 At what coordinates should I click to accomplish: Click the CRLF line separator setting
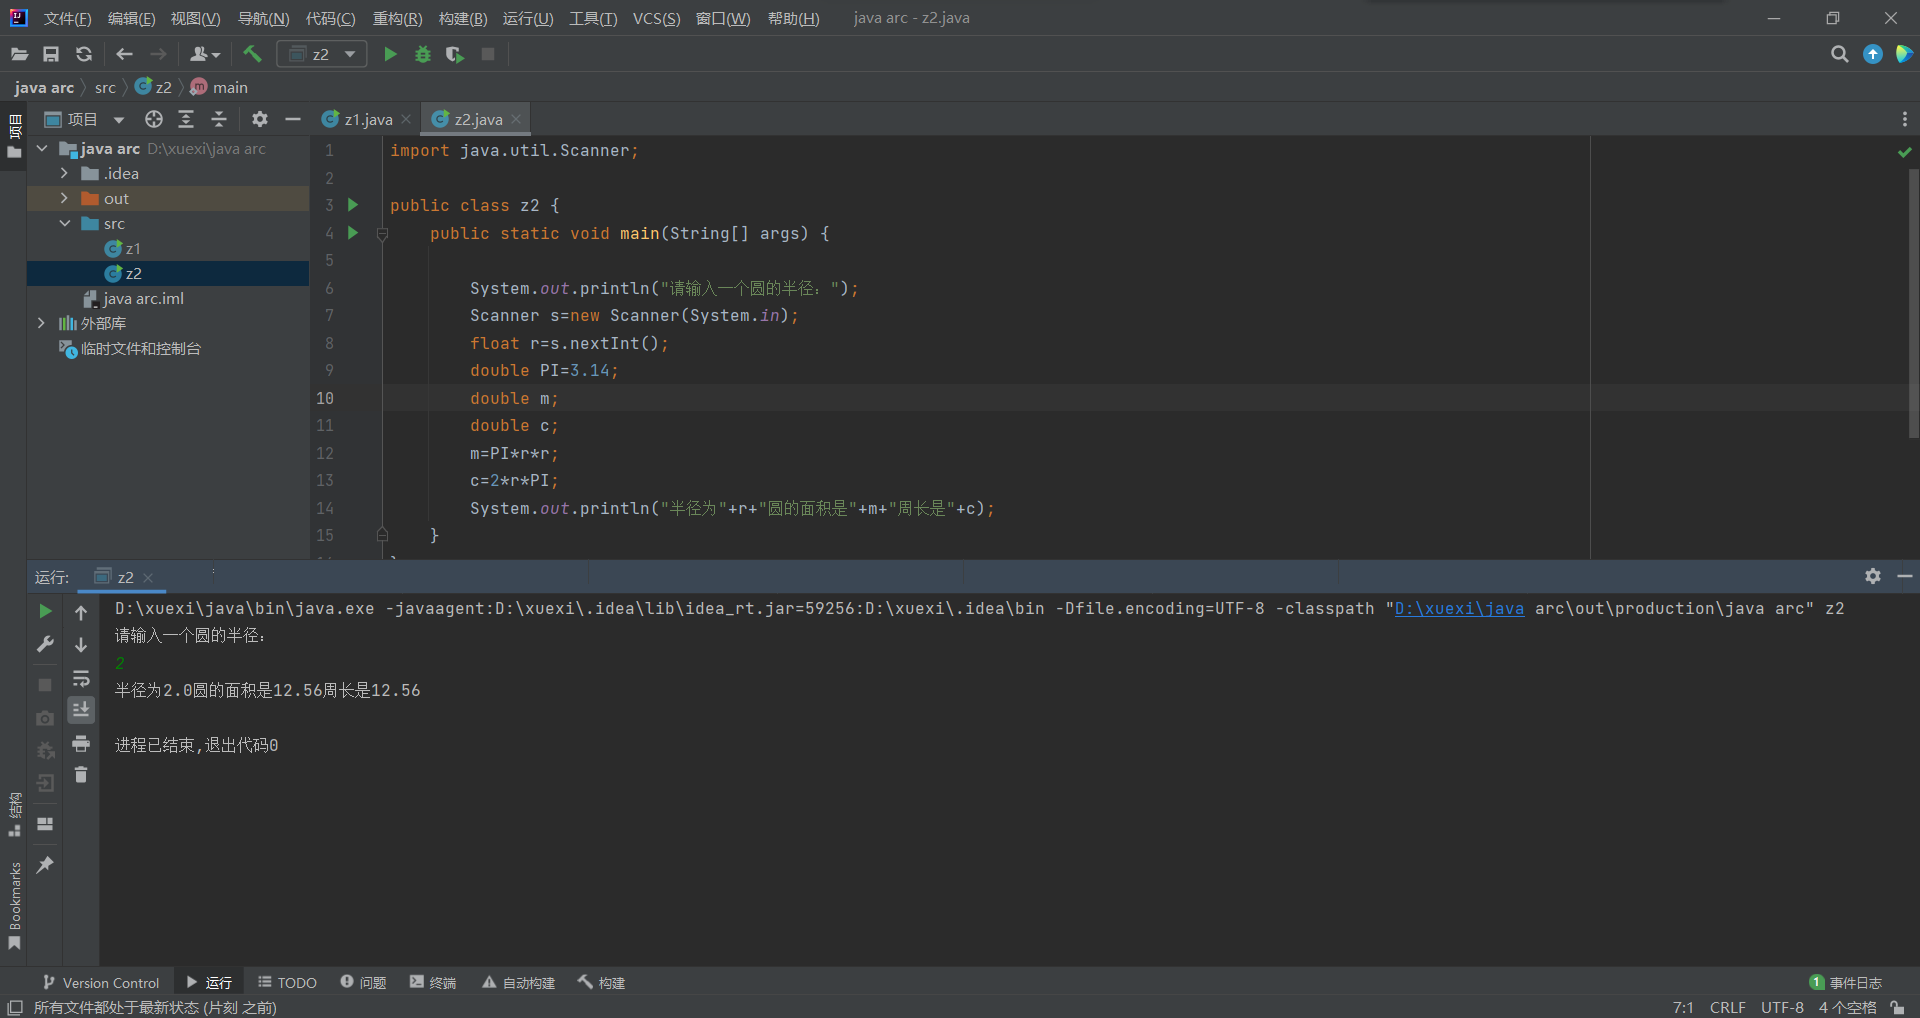point(1727,1007)
